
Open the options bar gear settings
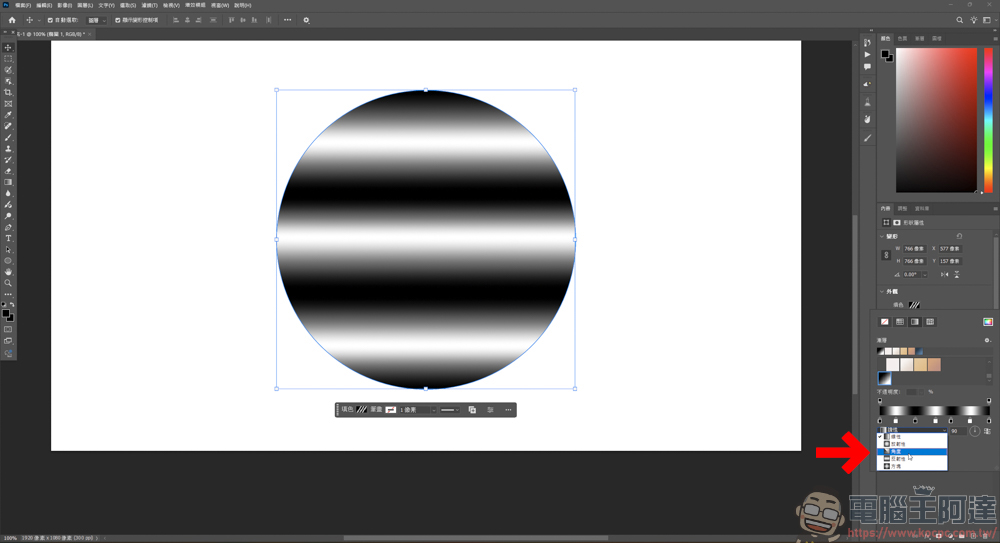coord(306,20)
